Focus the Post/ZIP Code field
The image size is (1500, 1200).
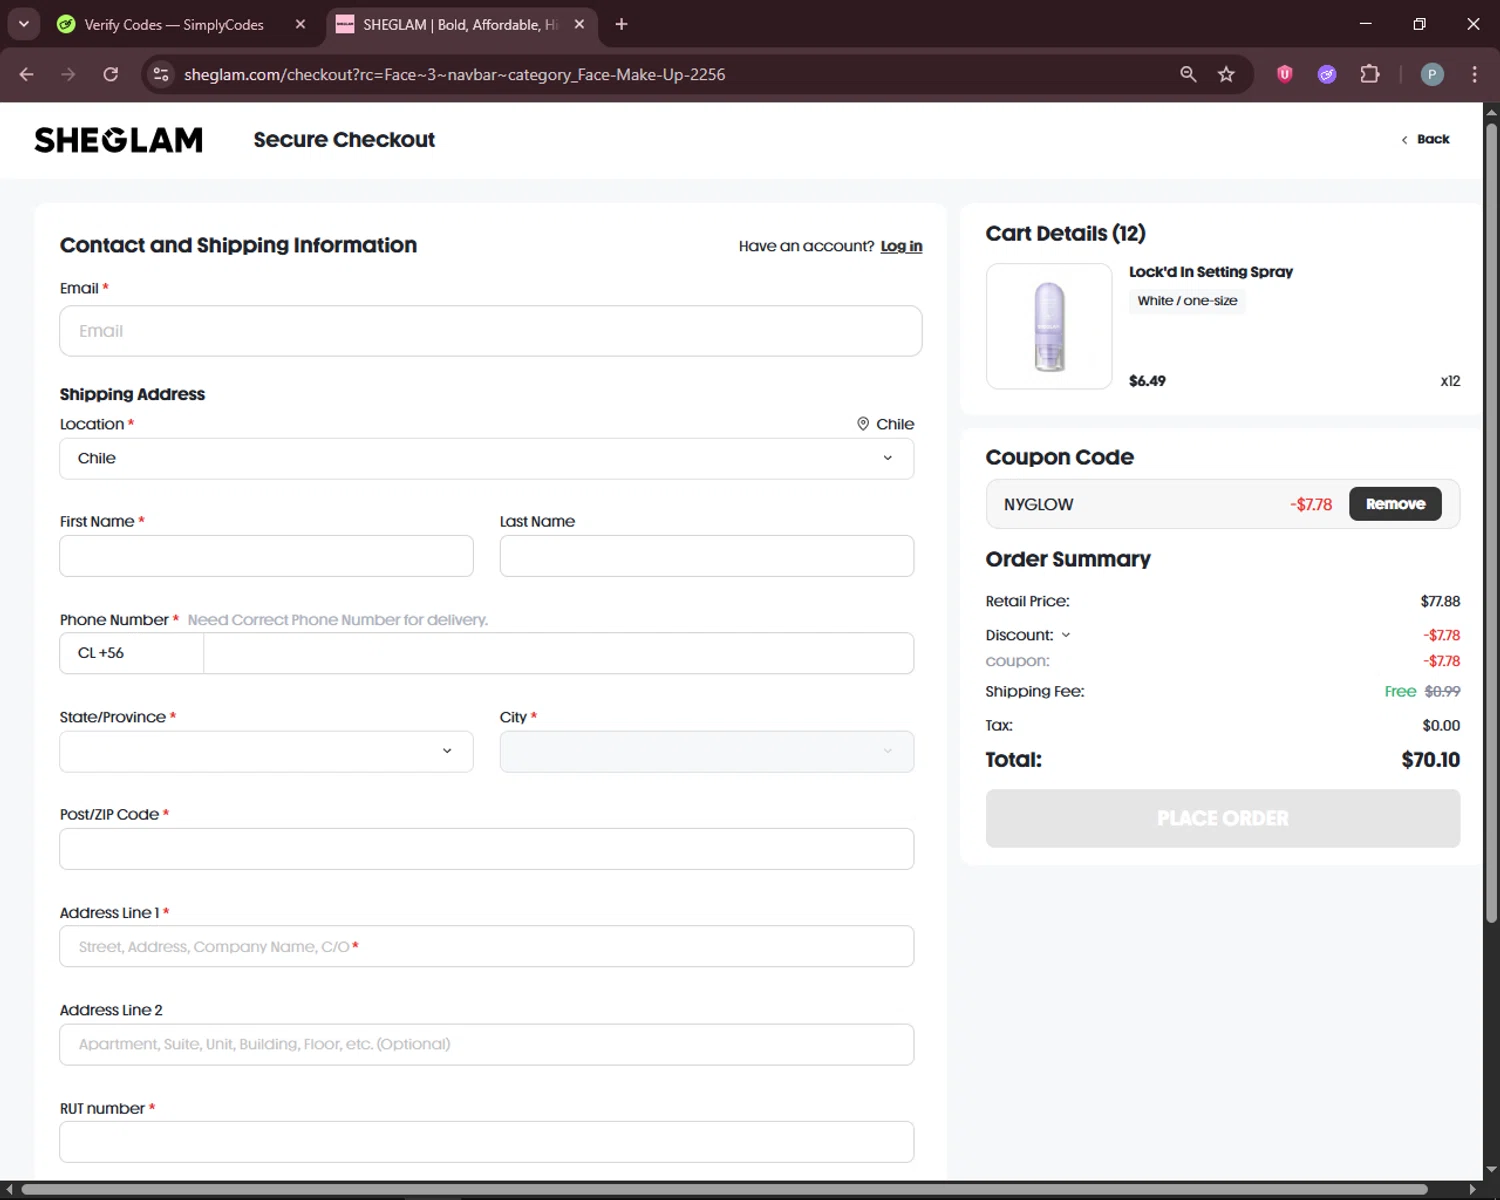(x=486, y=849)
